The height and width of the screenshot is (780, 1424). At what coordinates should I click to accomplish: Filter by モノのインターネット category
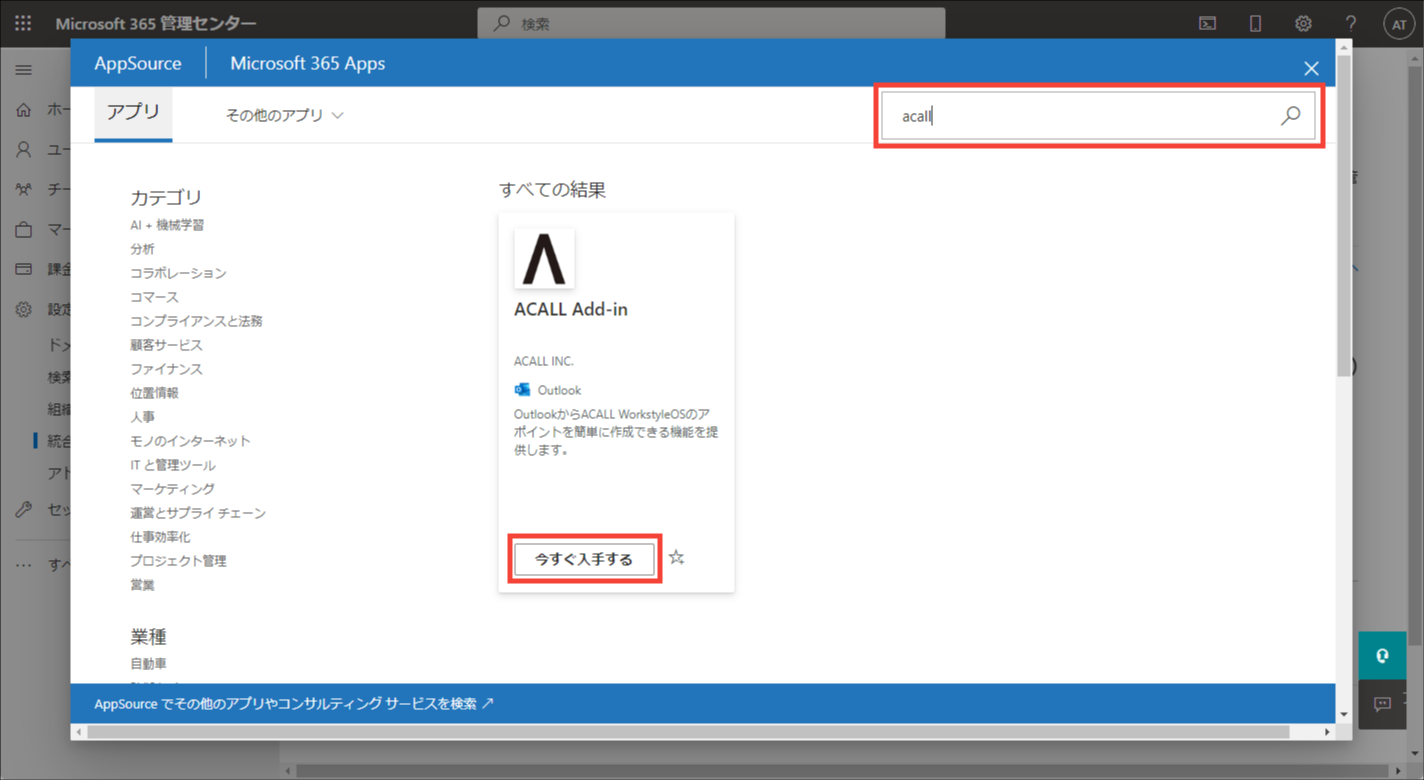click(x=190, y=441)
